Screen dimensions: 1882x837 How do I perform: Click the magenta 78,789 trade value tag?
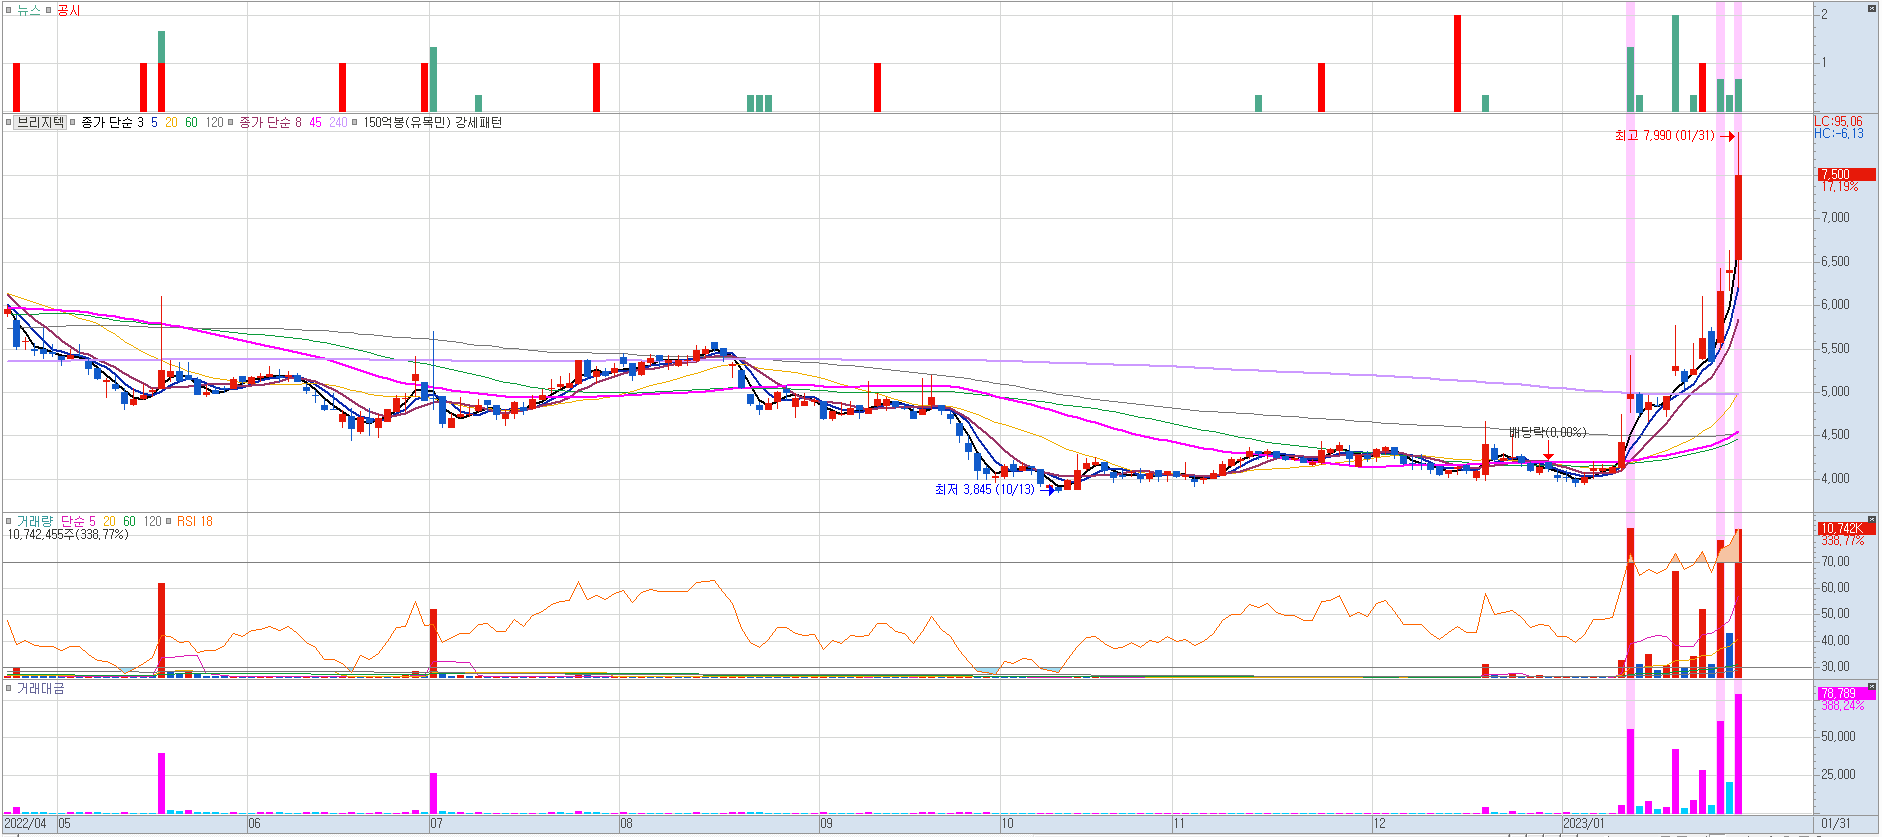pos(1846,693)
